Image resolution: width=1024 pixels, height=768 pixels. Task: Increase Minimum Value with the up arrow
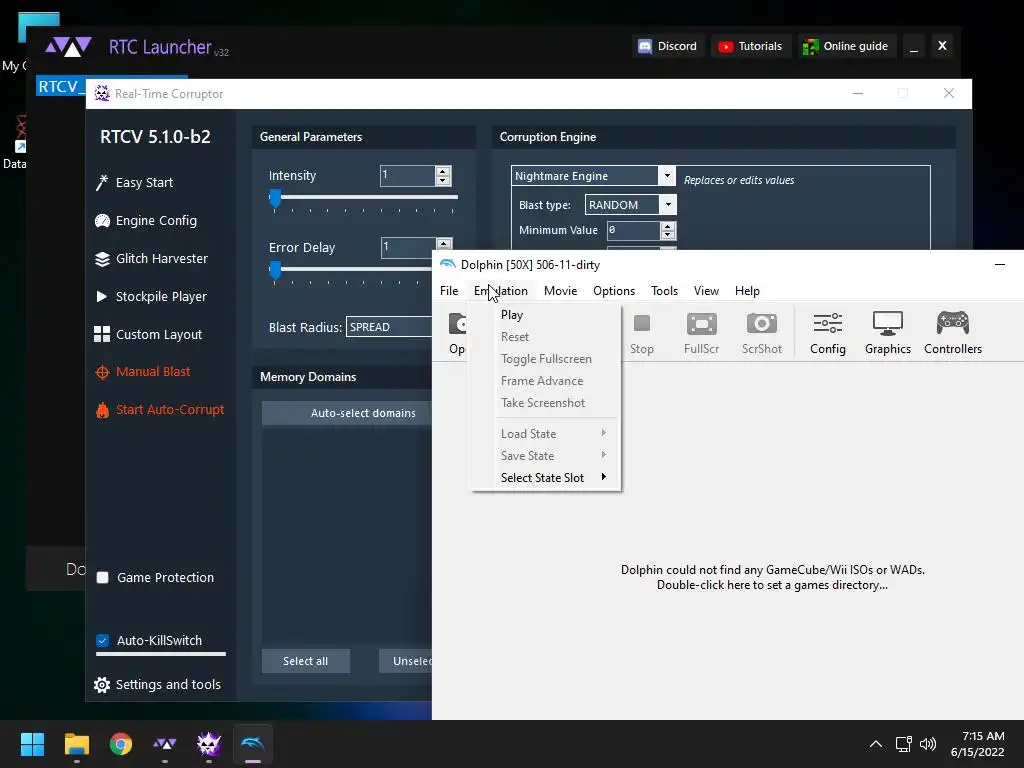click(667, 226)
